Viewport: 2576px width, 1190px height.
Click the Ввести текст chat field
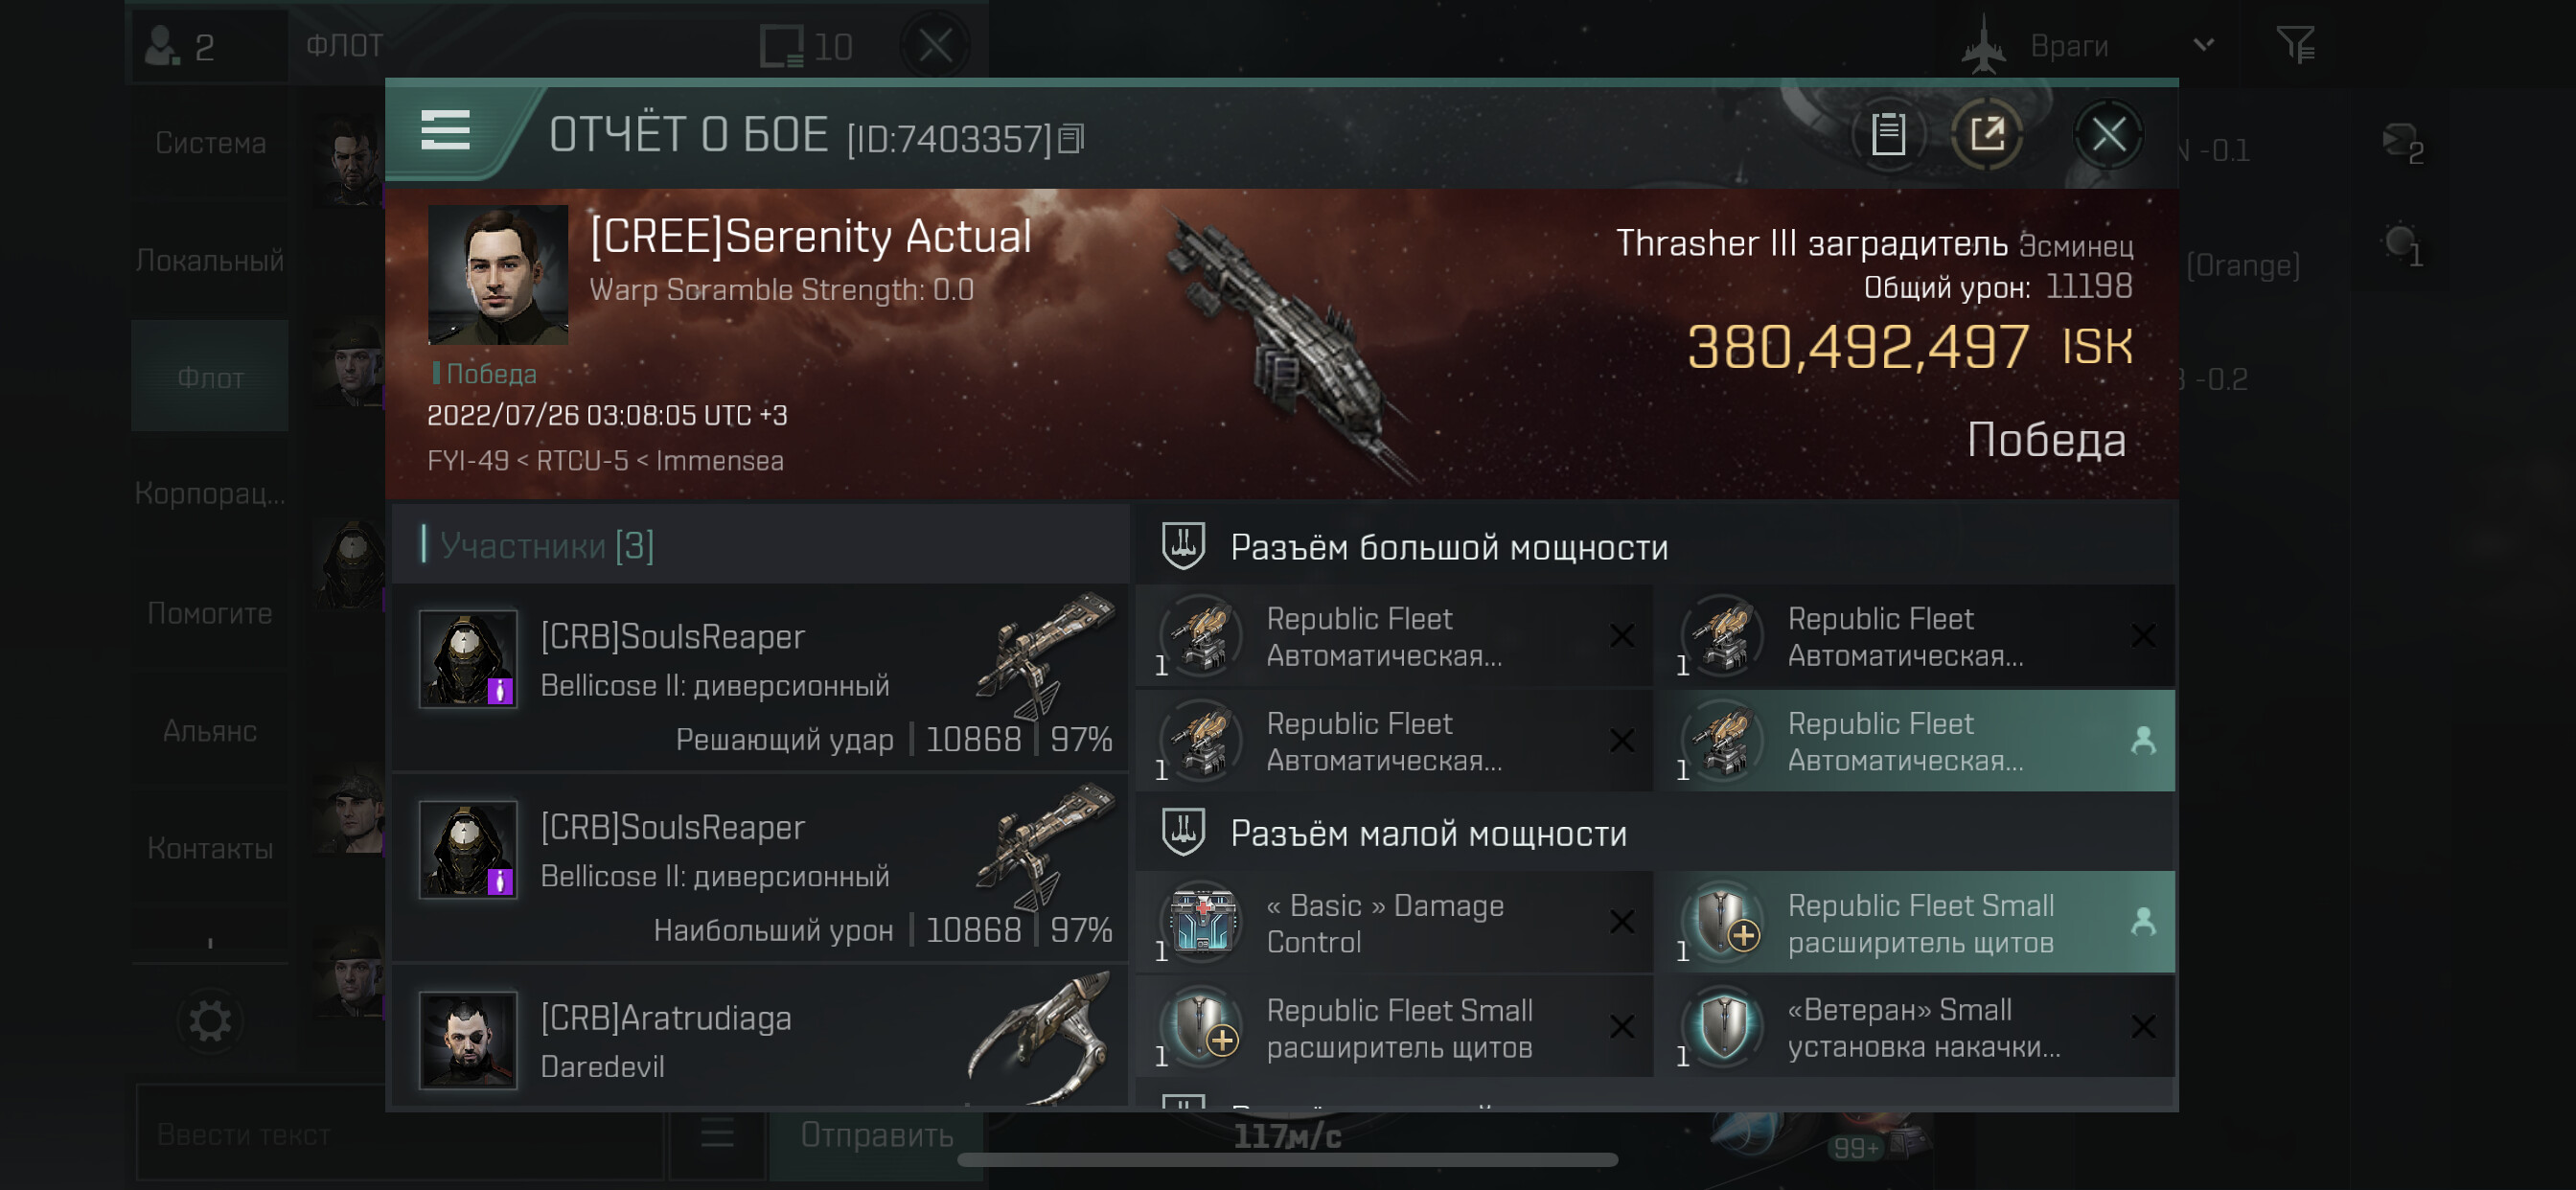(400, 1135)
